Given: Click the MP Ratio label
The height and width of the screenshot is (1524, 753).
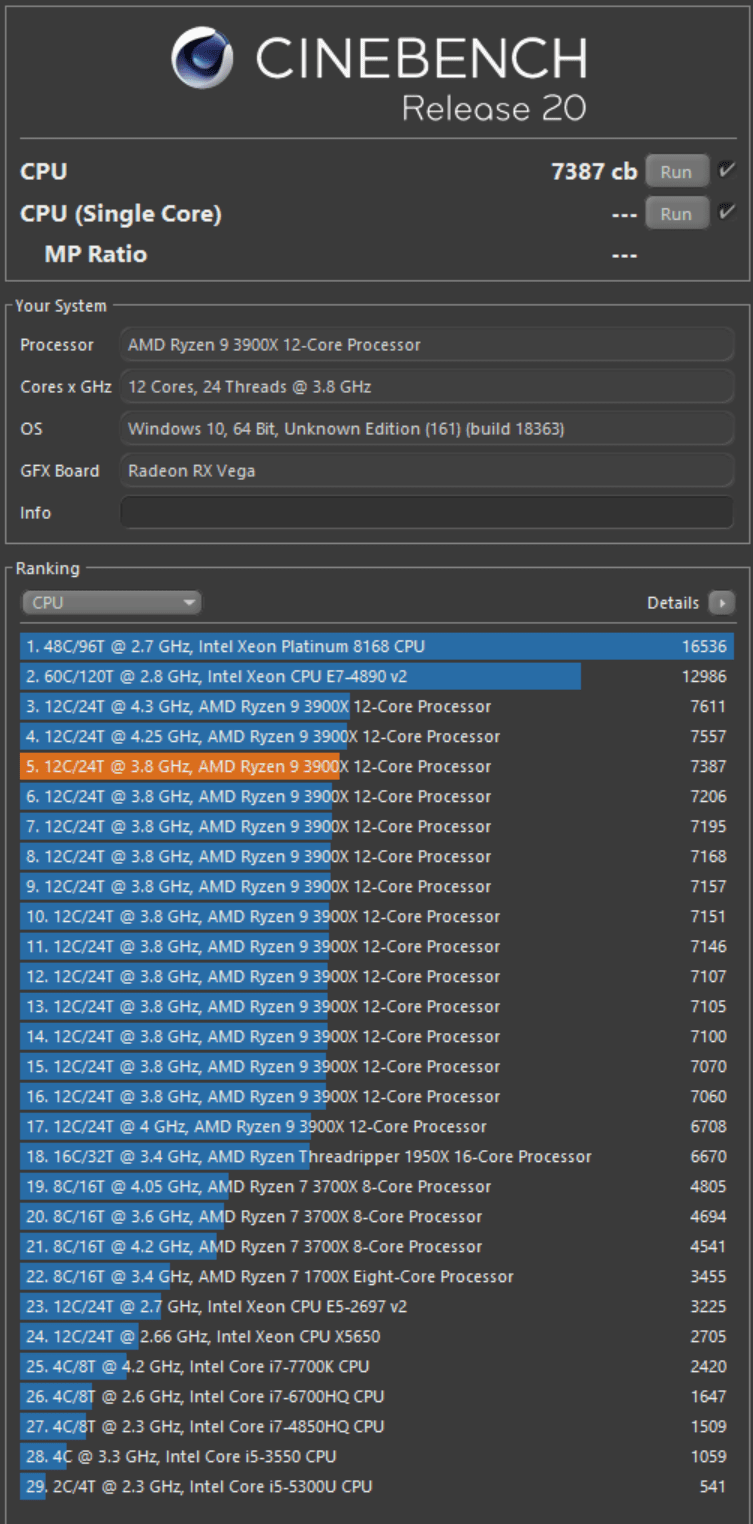Looking at the screenshot, I should (96, 254).
